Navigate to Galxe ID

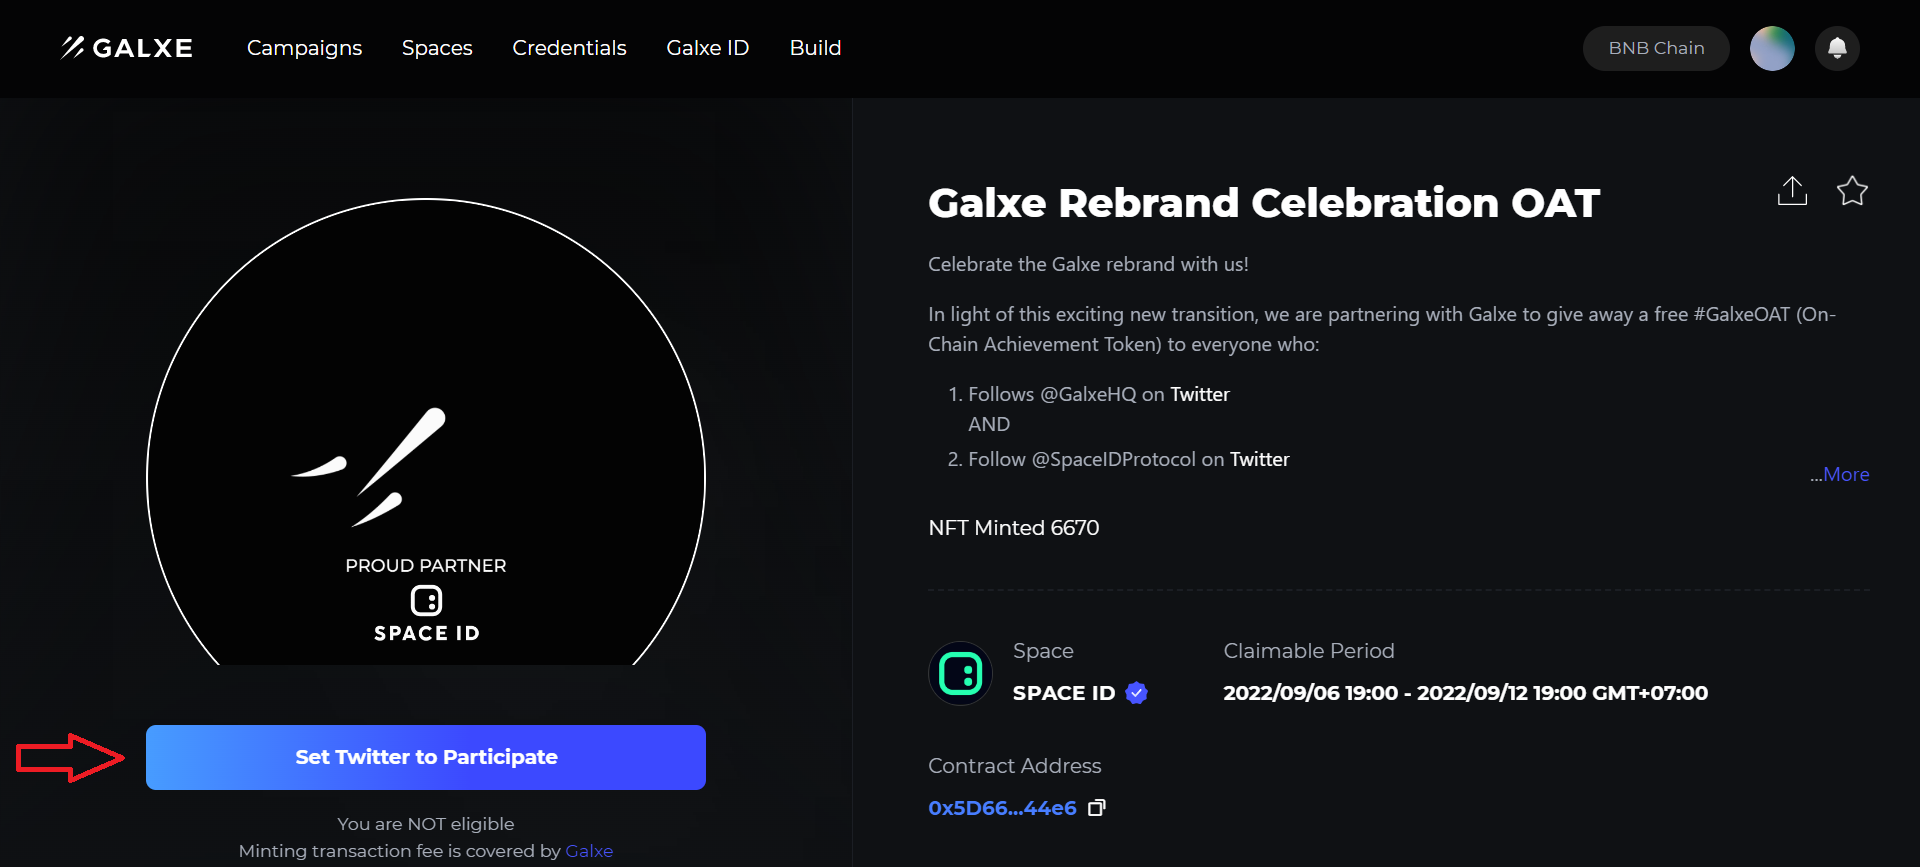pyautogui.click(x=708, y=48)
